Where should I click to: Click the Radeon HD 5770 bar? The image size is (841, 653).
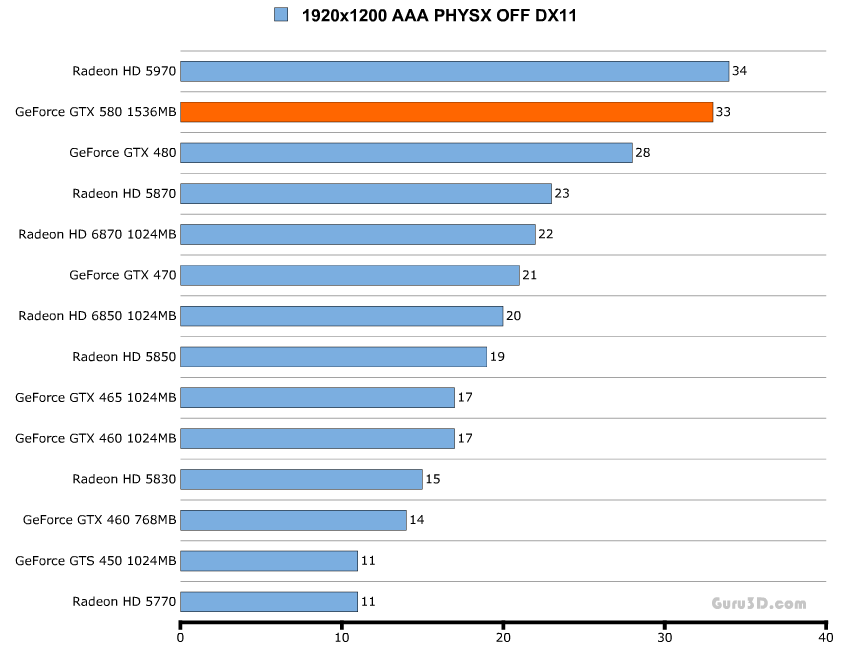point(269,602)
